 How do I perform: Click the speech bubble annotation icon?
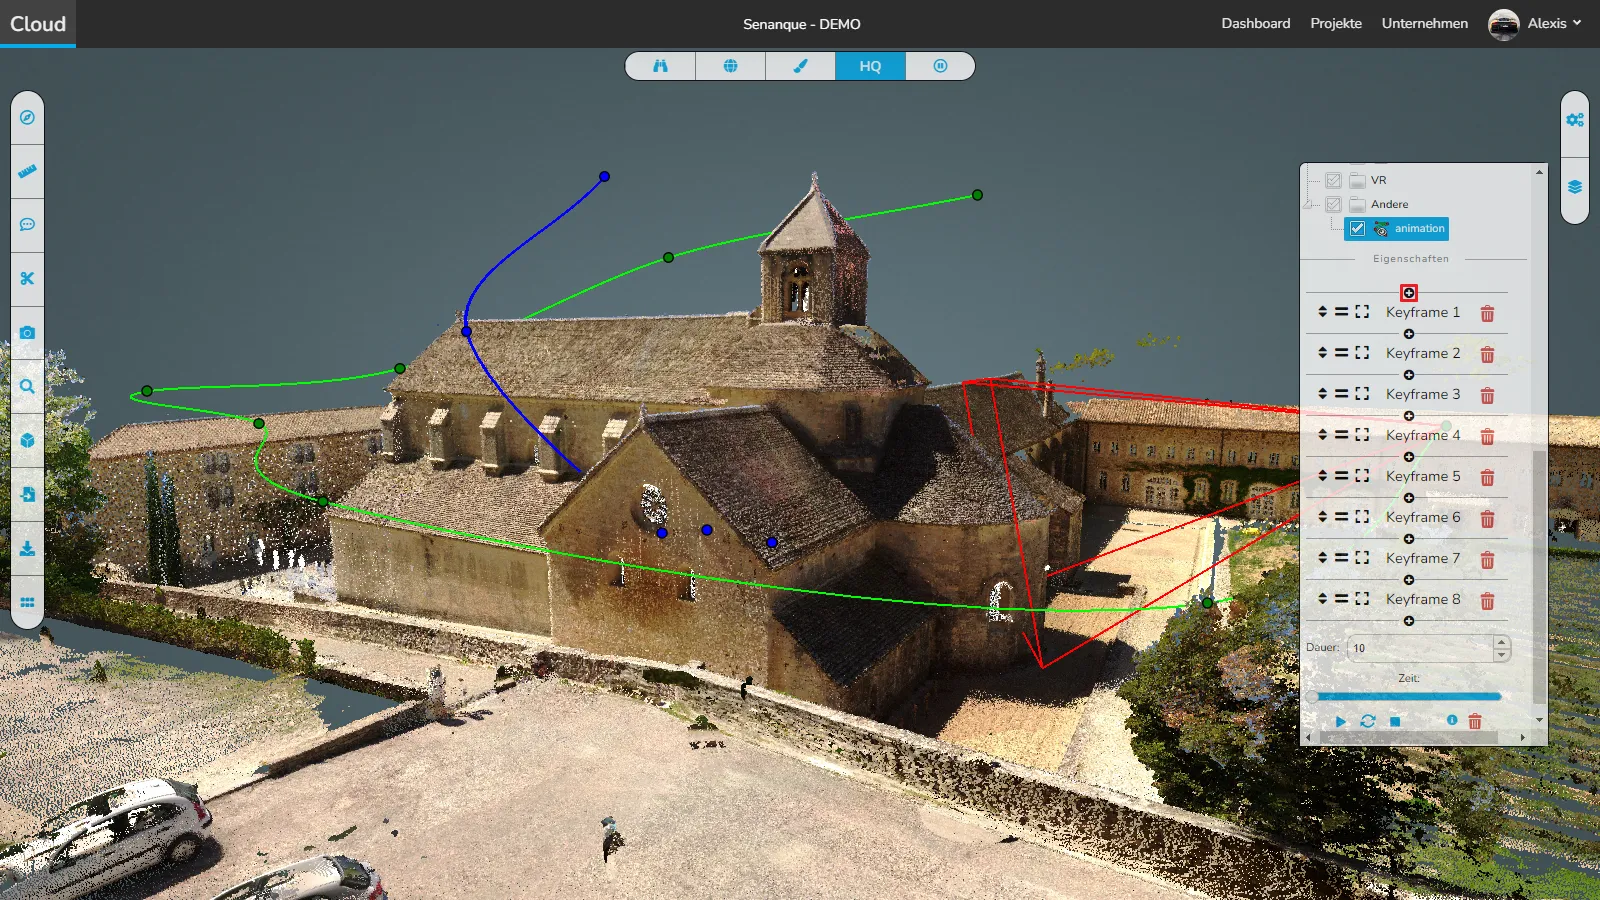pyautogui.click(x=27, y=225)
